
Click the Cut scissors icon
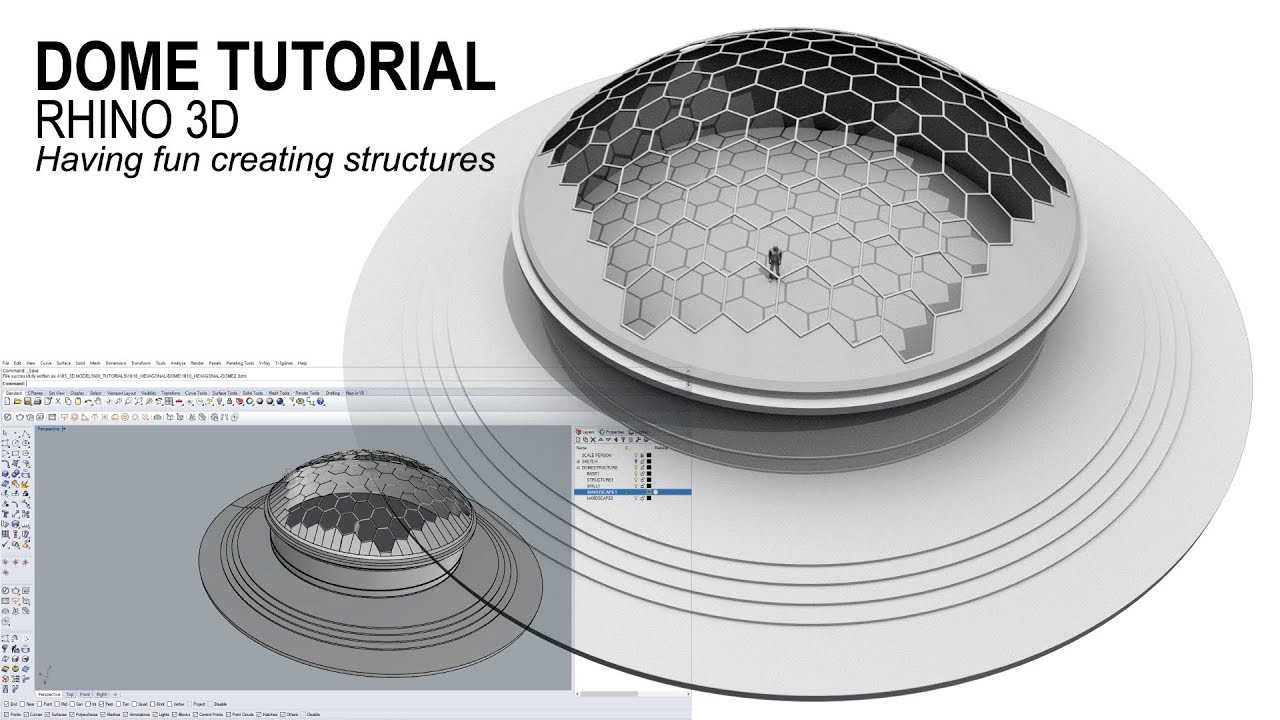point(58,401)
